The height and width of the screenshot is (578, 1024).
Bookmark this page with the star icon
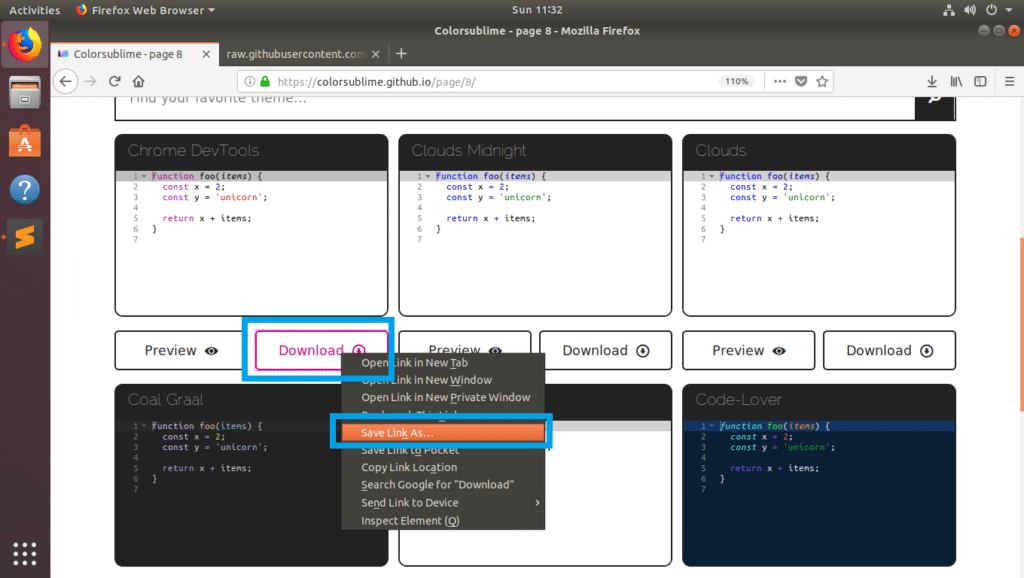tap(822, 81)
